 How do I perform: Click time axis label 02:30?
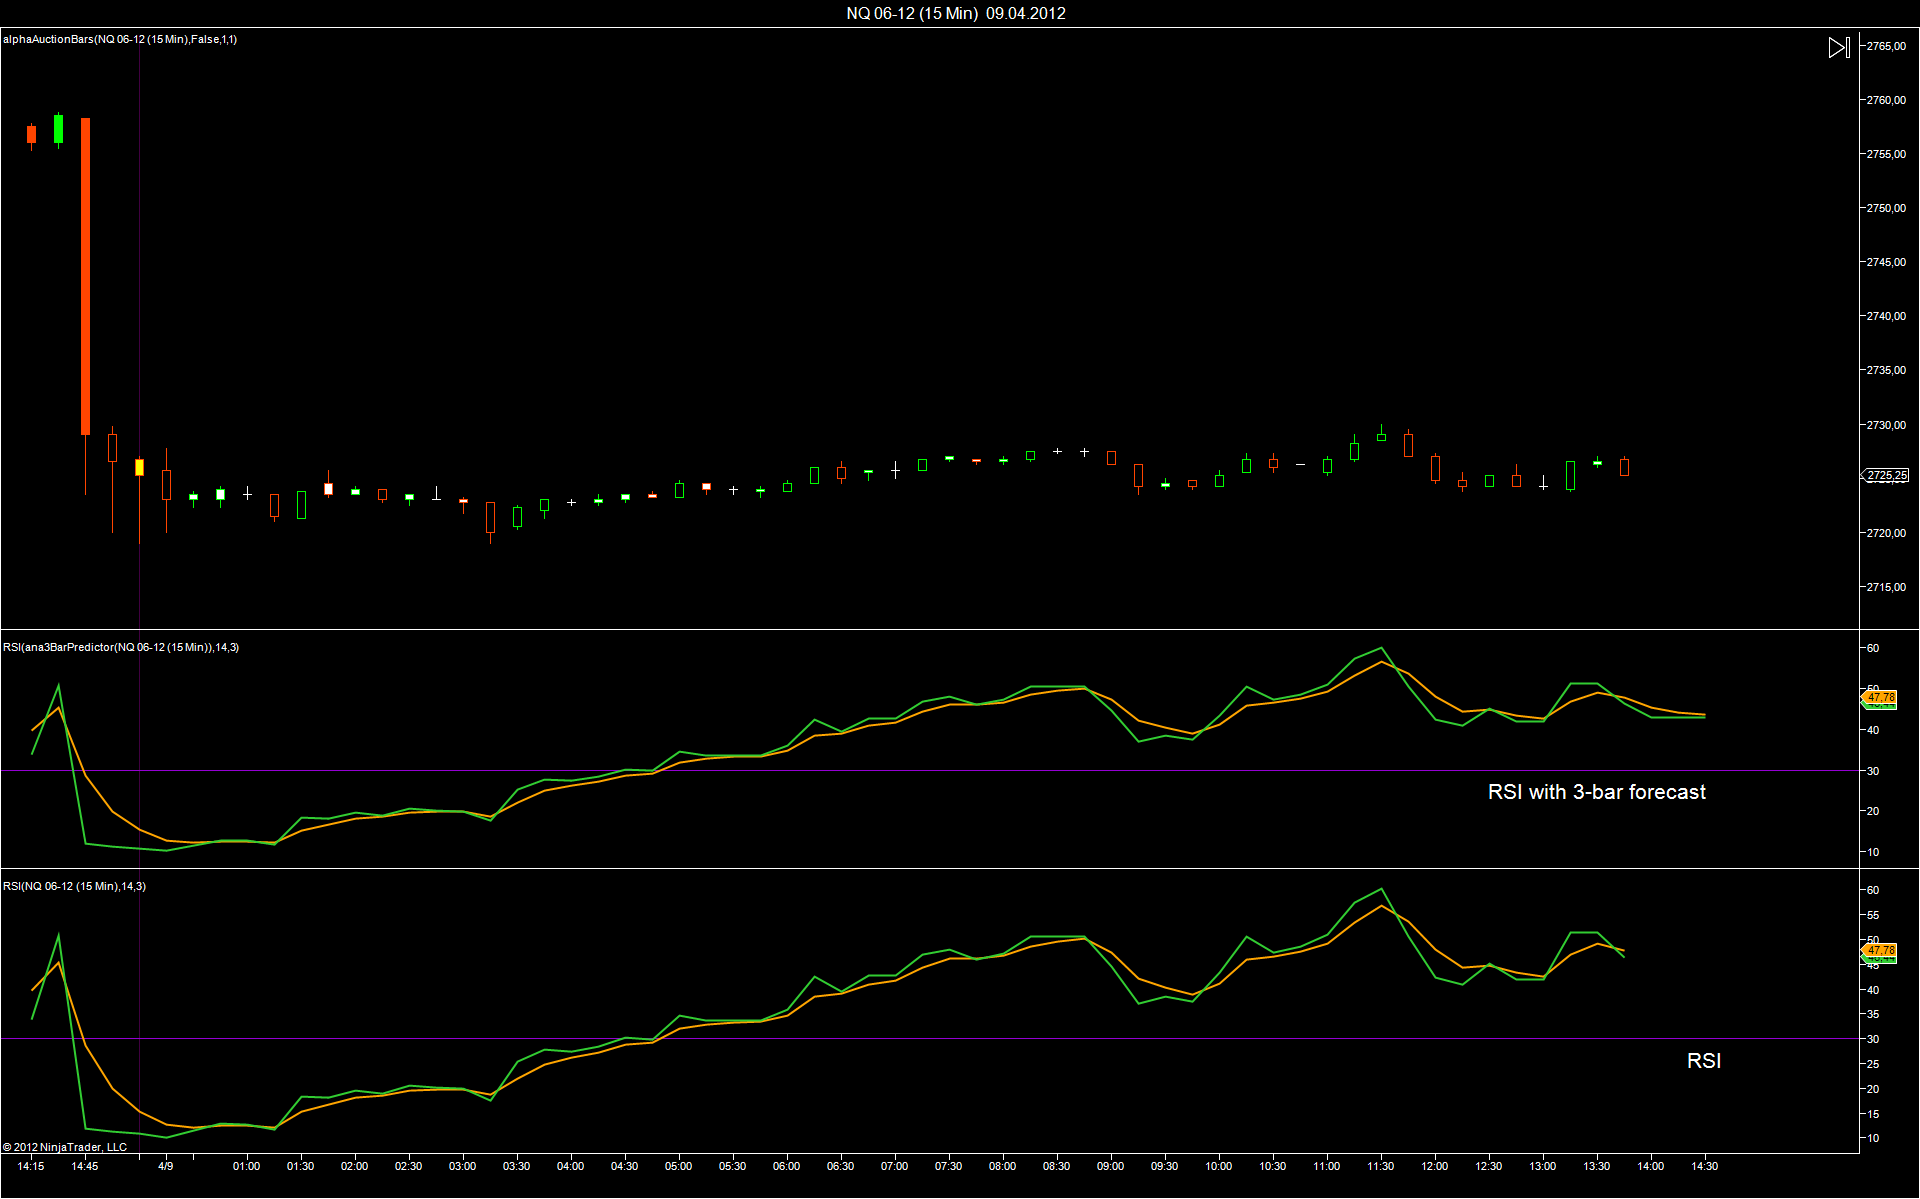pos(409,1166)
